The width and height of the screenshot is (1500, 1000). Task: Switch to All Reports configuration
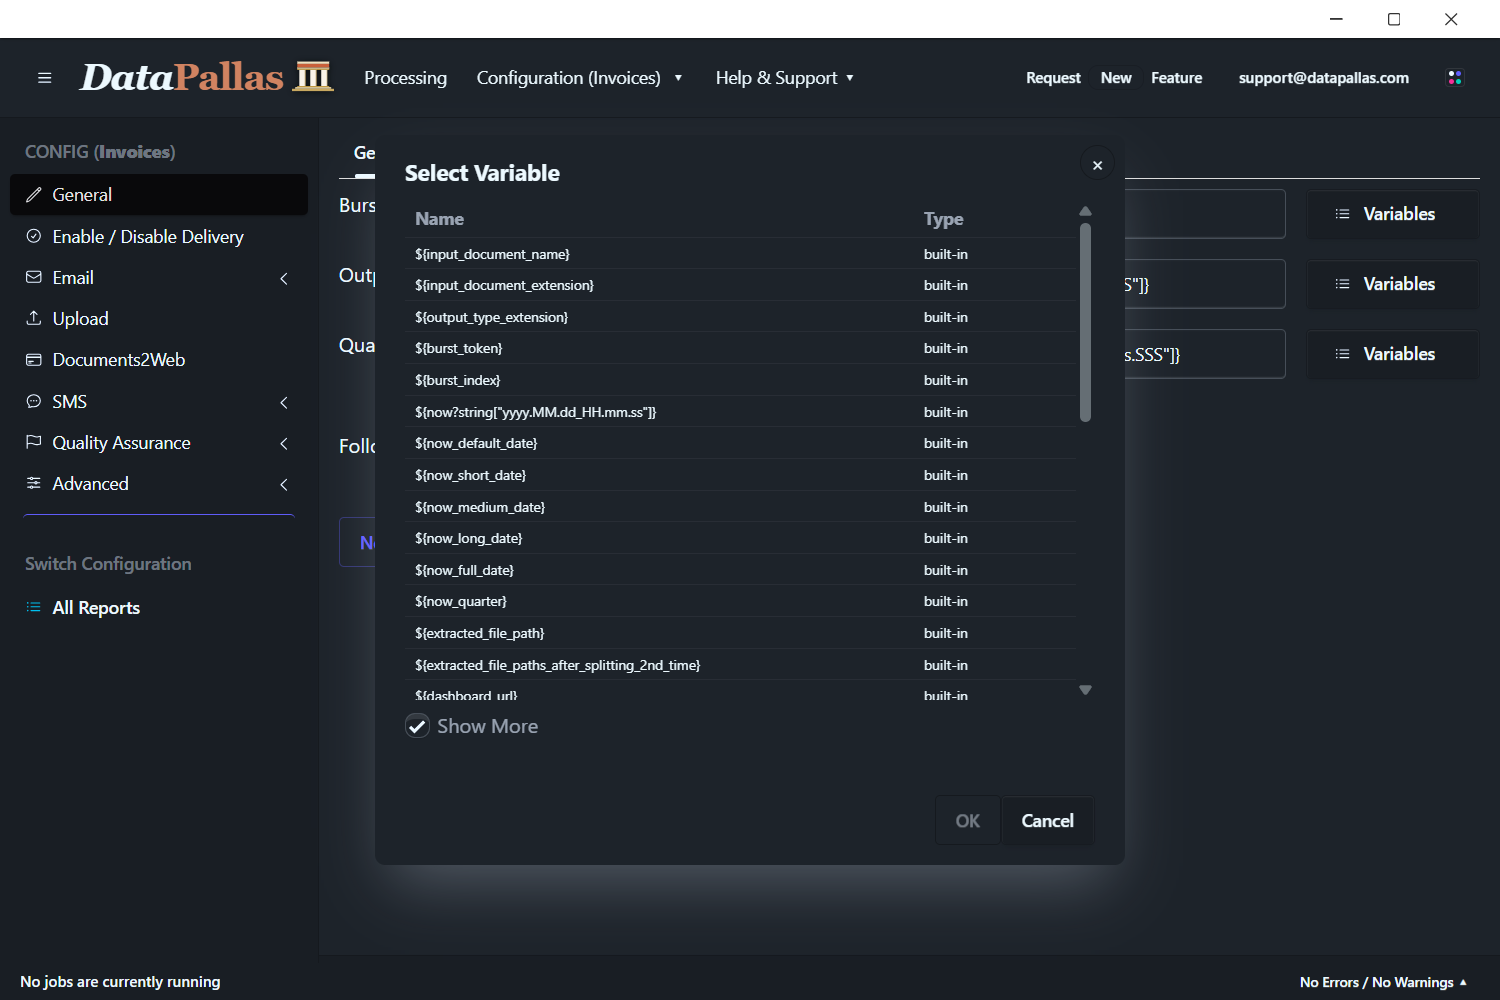point(96,607)
